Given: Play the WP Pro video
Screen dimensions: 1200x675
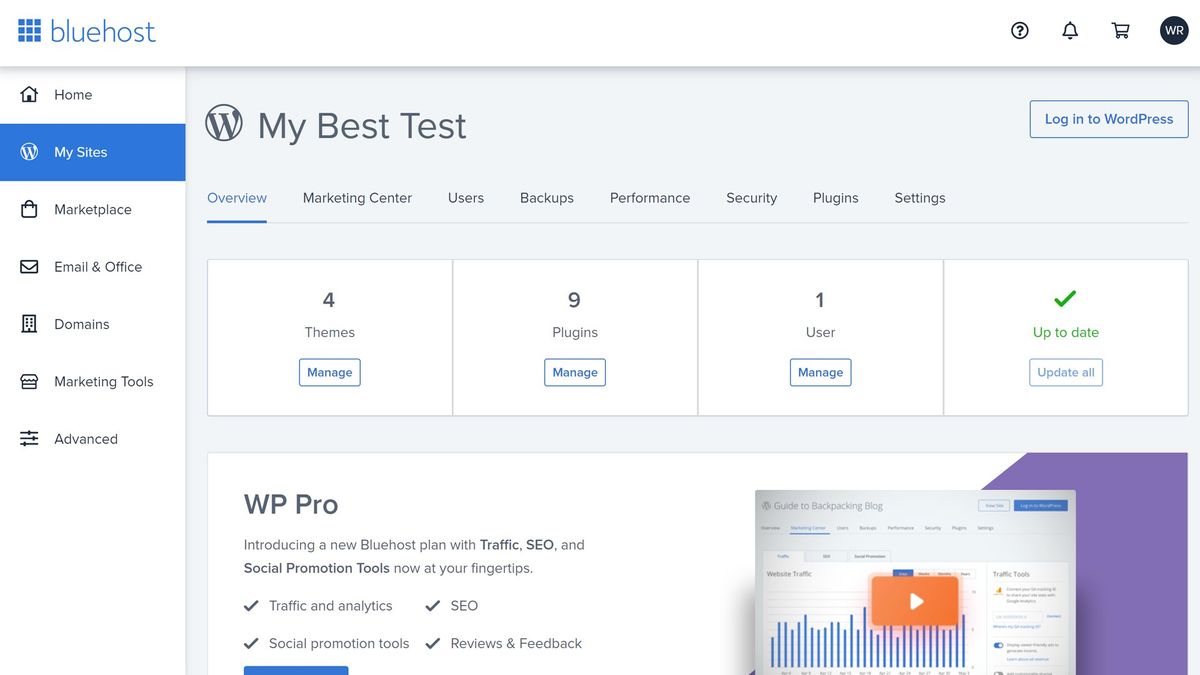Looking at the screenshot, I should click(x=916, y=601).
